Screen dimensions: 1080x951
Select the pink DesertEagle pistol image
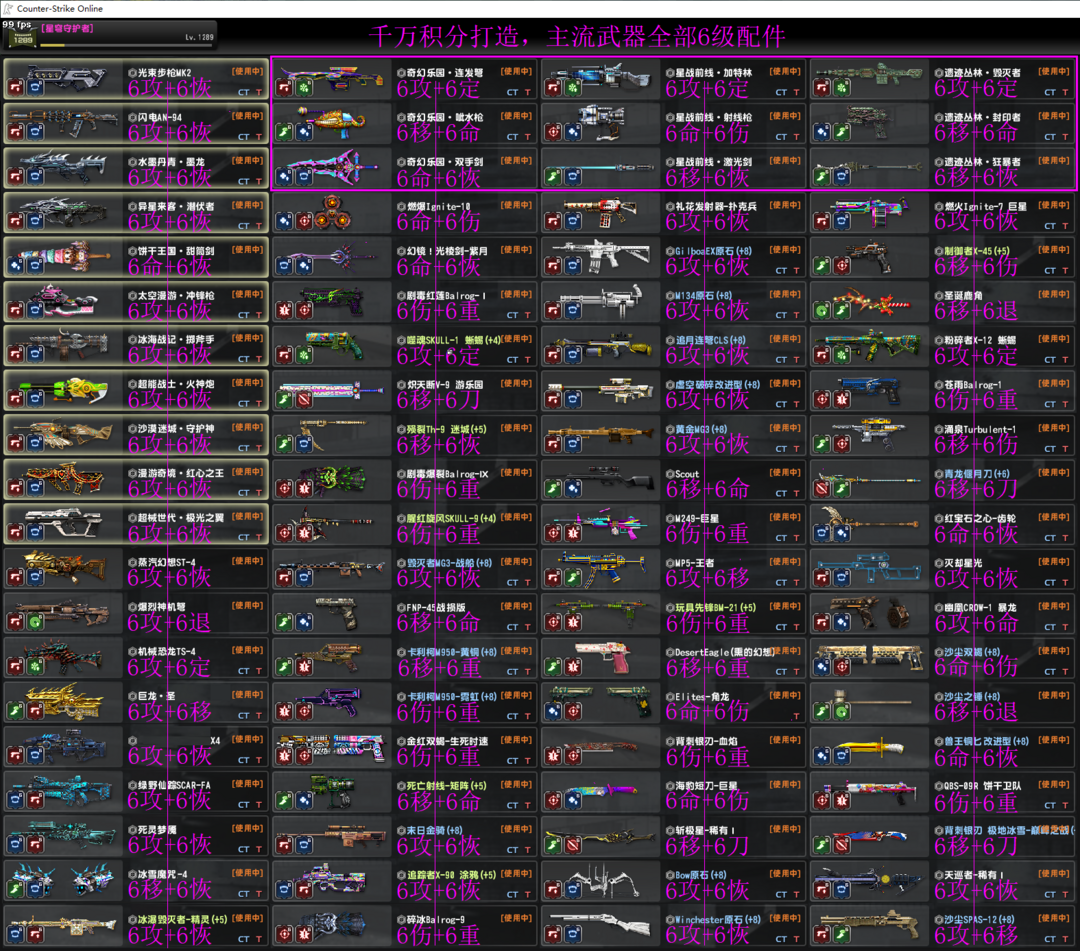click(x=603, y=656)
